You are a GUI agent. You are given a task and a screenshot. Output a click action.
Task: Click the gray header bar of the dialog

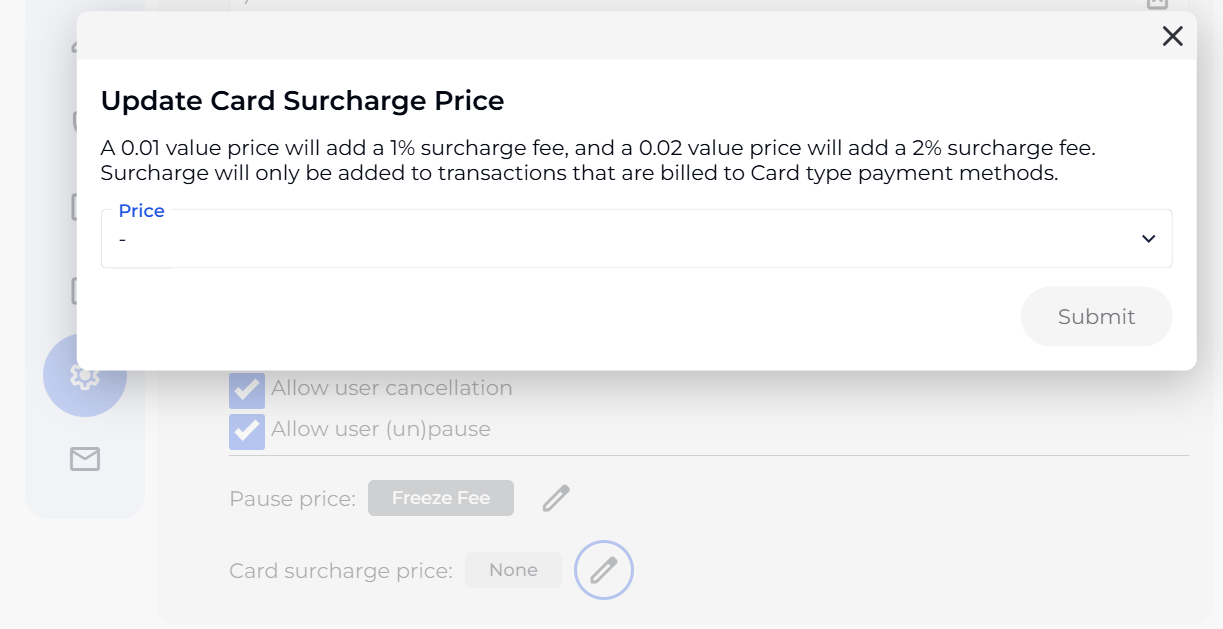pyautogui.click(x=600, y=37)
